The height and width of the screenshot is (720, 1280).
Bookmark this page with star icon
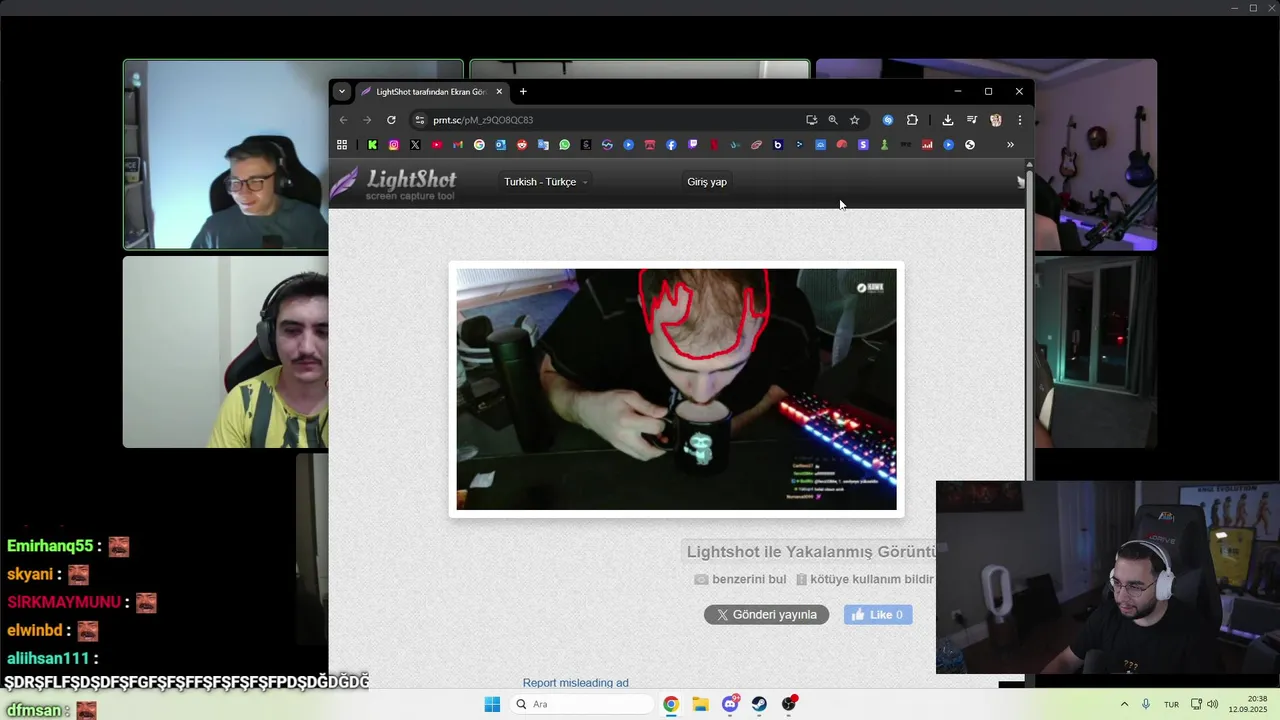854,120
